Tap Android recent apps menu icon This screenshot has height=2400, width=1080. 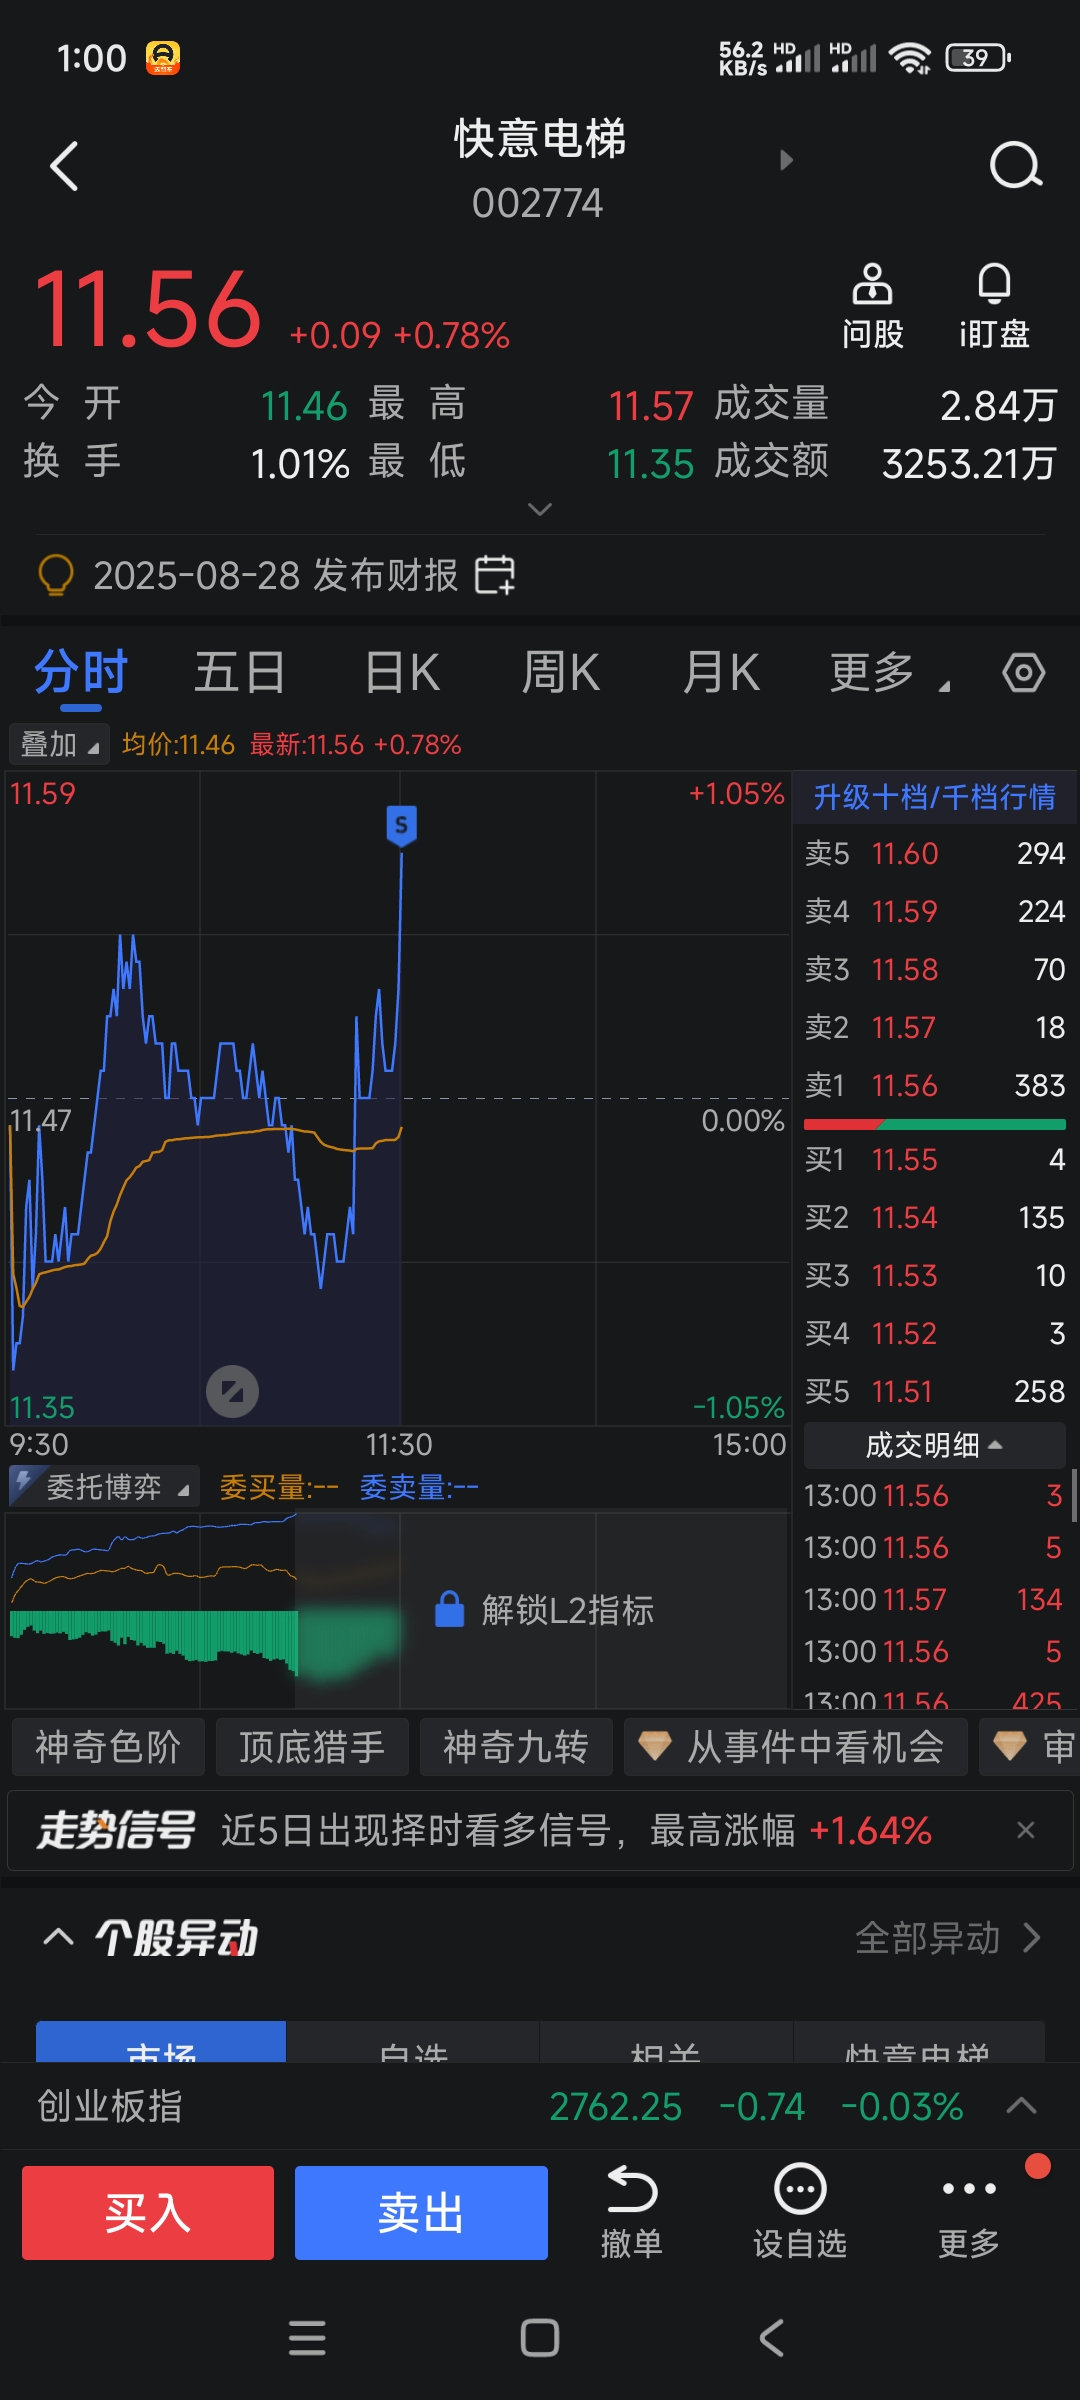tap(307, 2338)
